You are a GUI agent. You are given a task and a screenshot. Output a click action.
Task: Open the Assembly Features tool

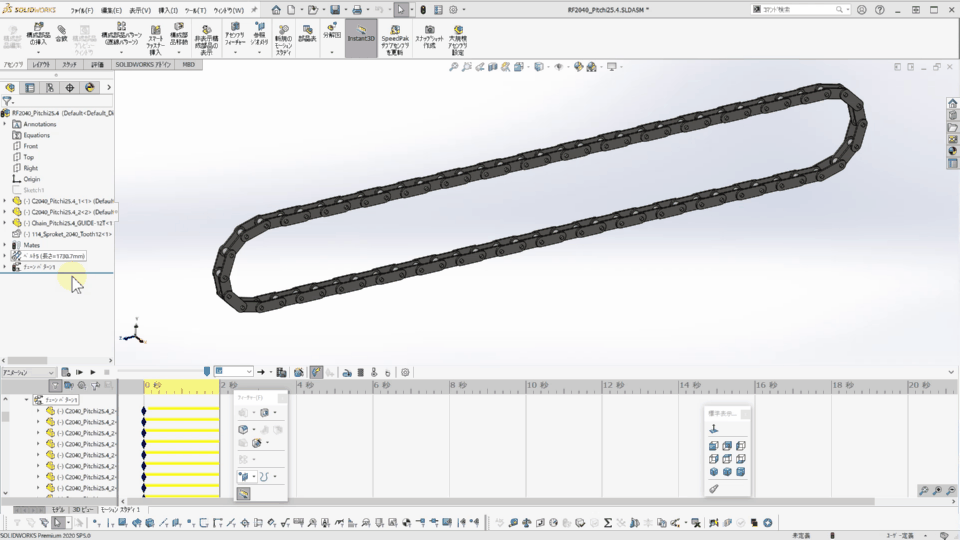point(234,35)
